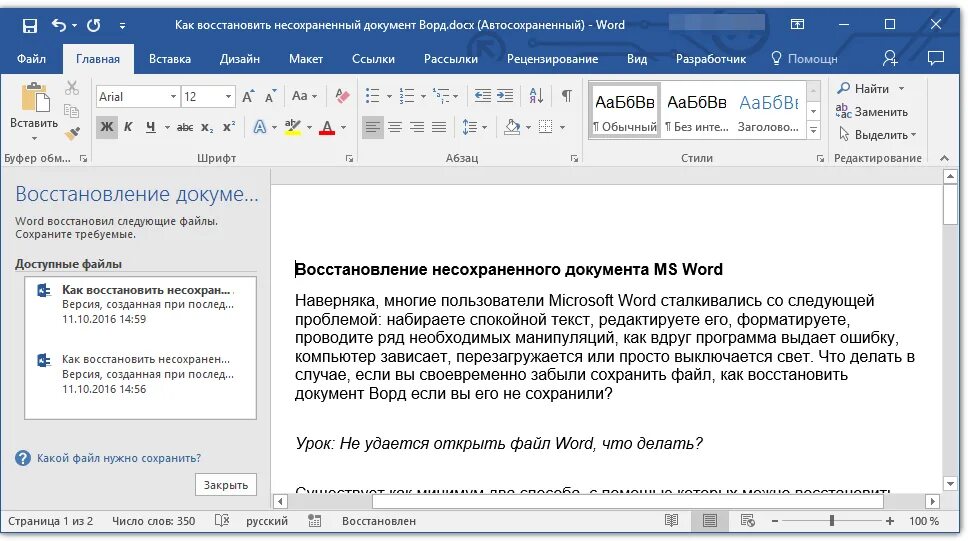Image resolution: width=968 pixels, height=541 pixels.
Task: Toggle Bold formatting (Ж)
Action: pos(107,127)
